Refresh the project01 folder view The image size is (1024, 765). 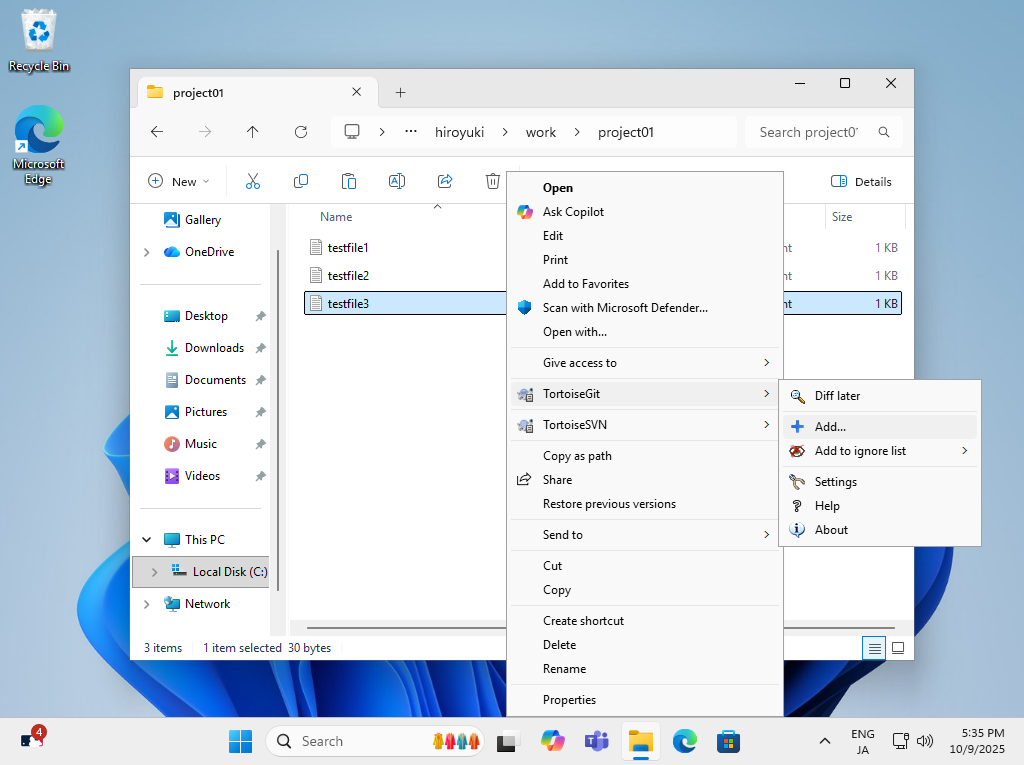301,132
